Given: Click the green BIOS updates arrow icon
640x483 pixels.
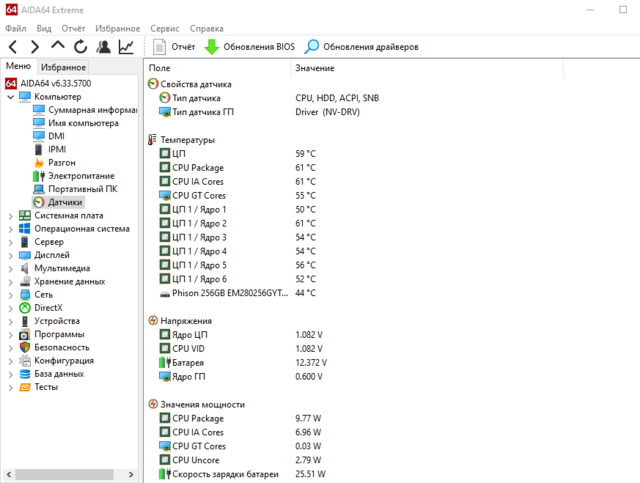Looking at the screenshot, I should click(211, 47).
